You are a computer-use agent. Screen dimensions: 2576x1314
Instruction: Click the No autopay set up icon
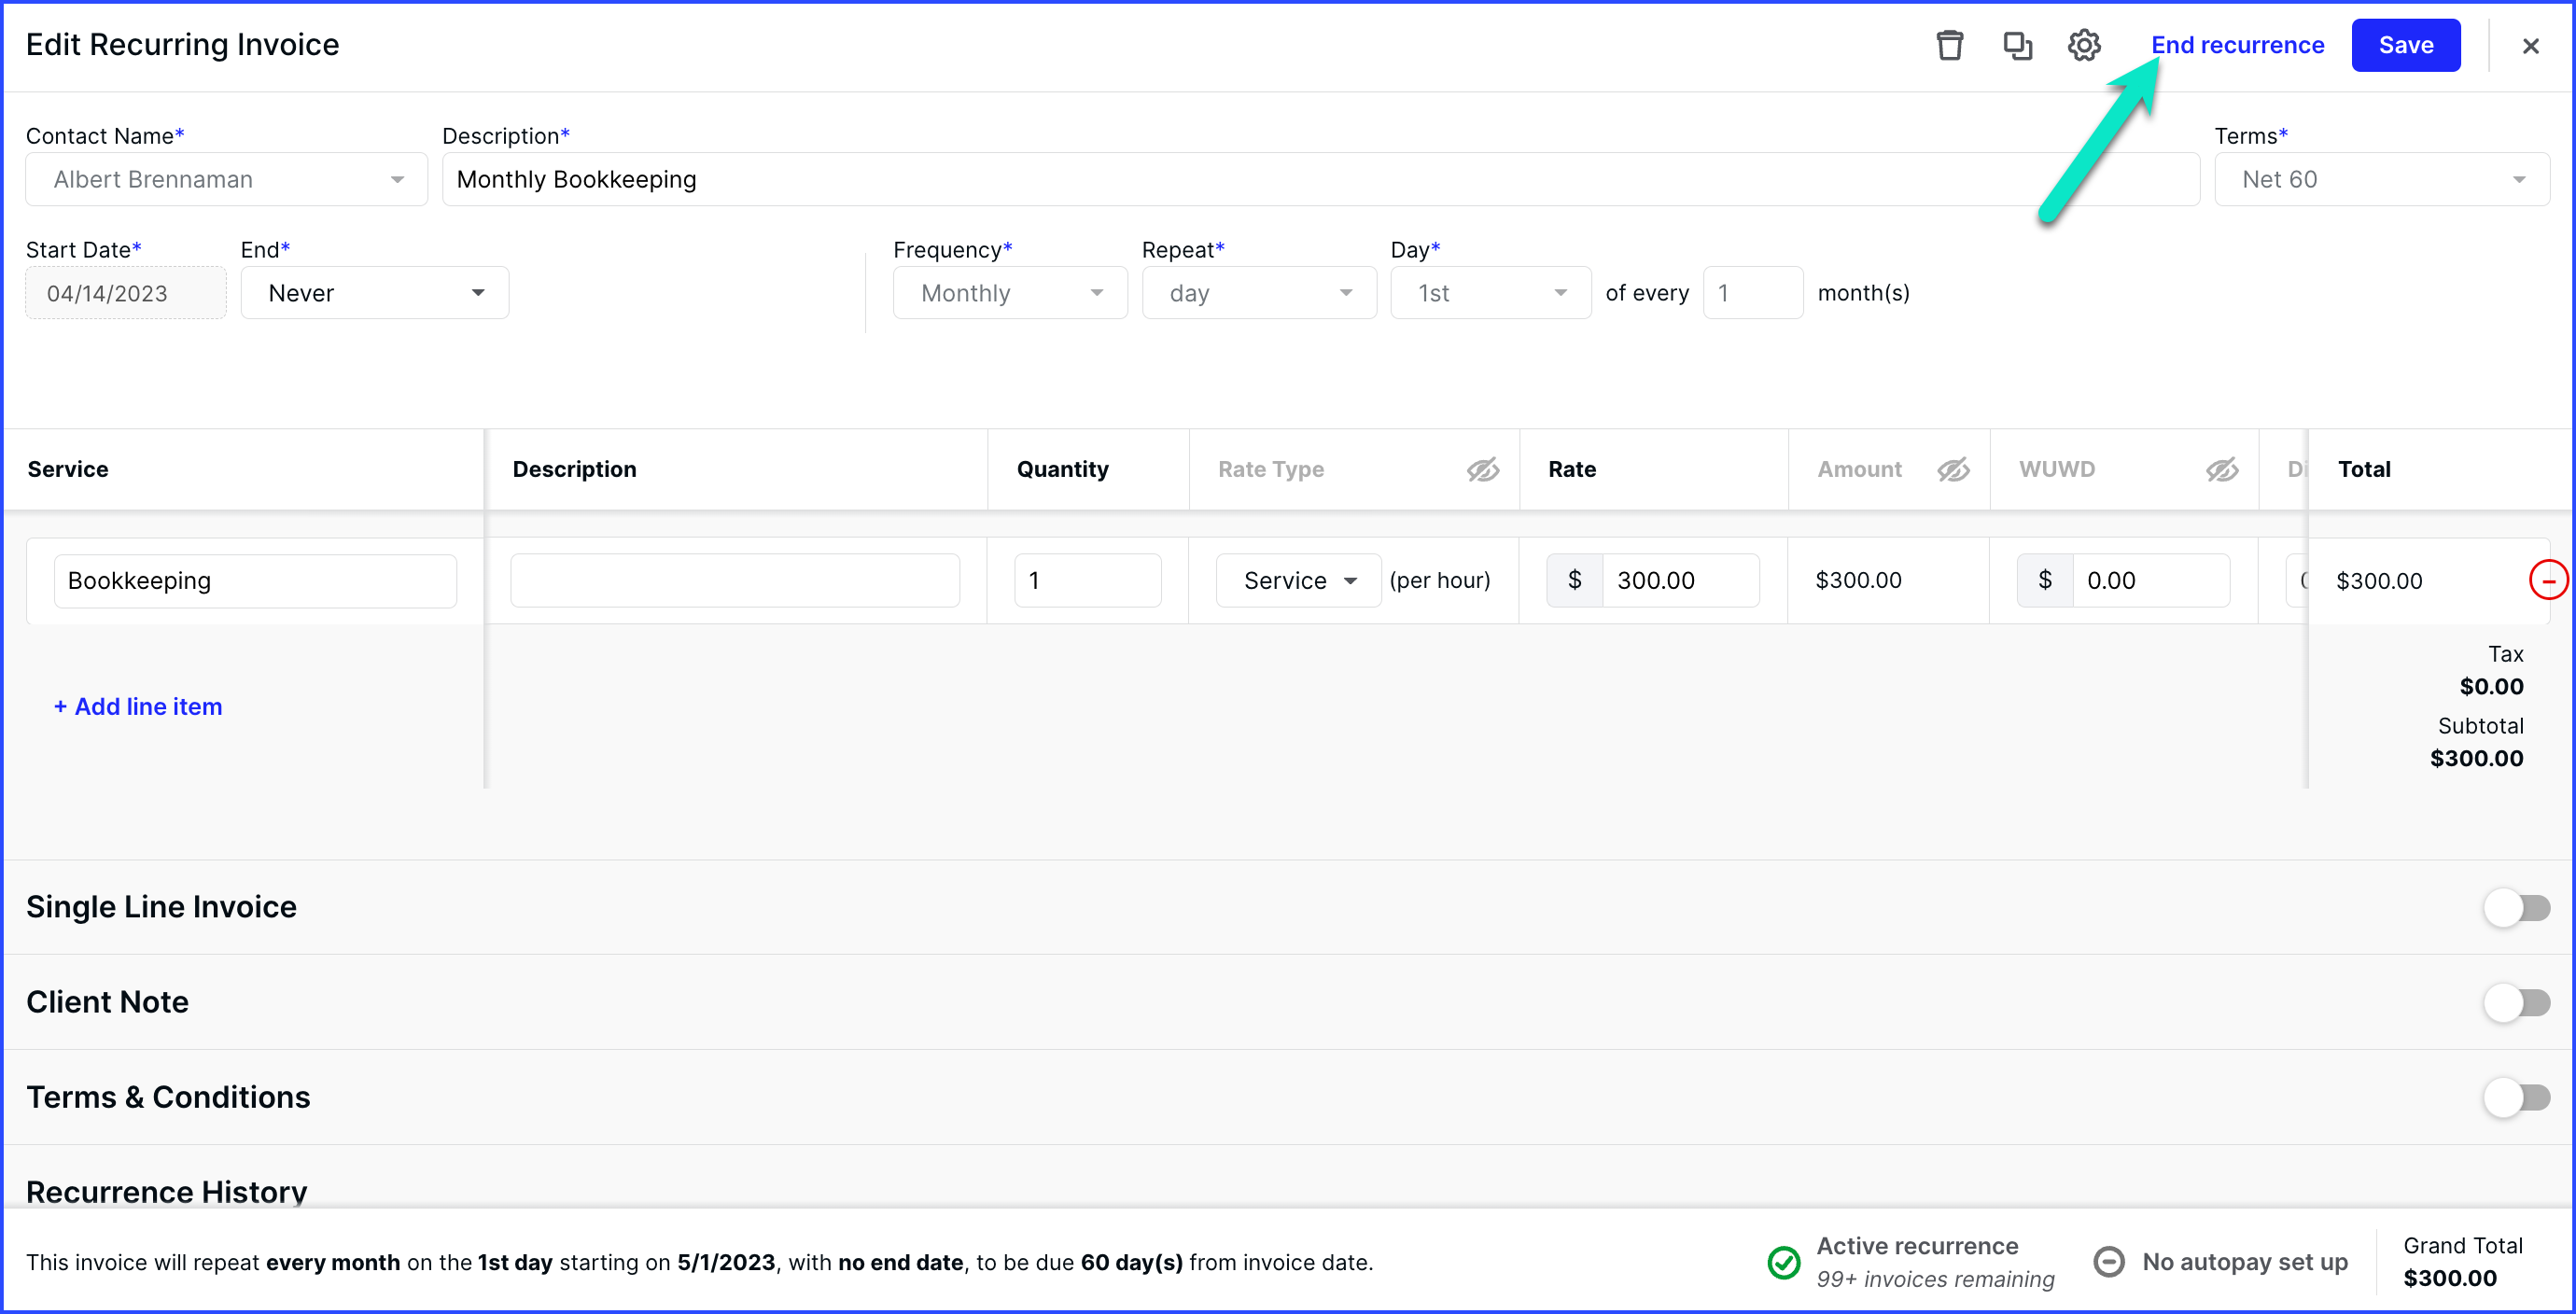[2109, 1262]
